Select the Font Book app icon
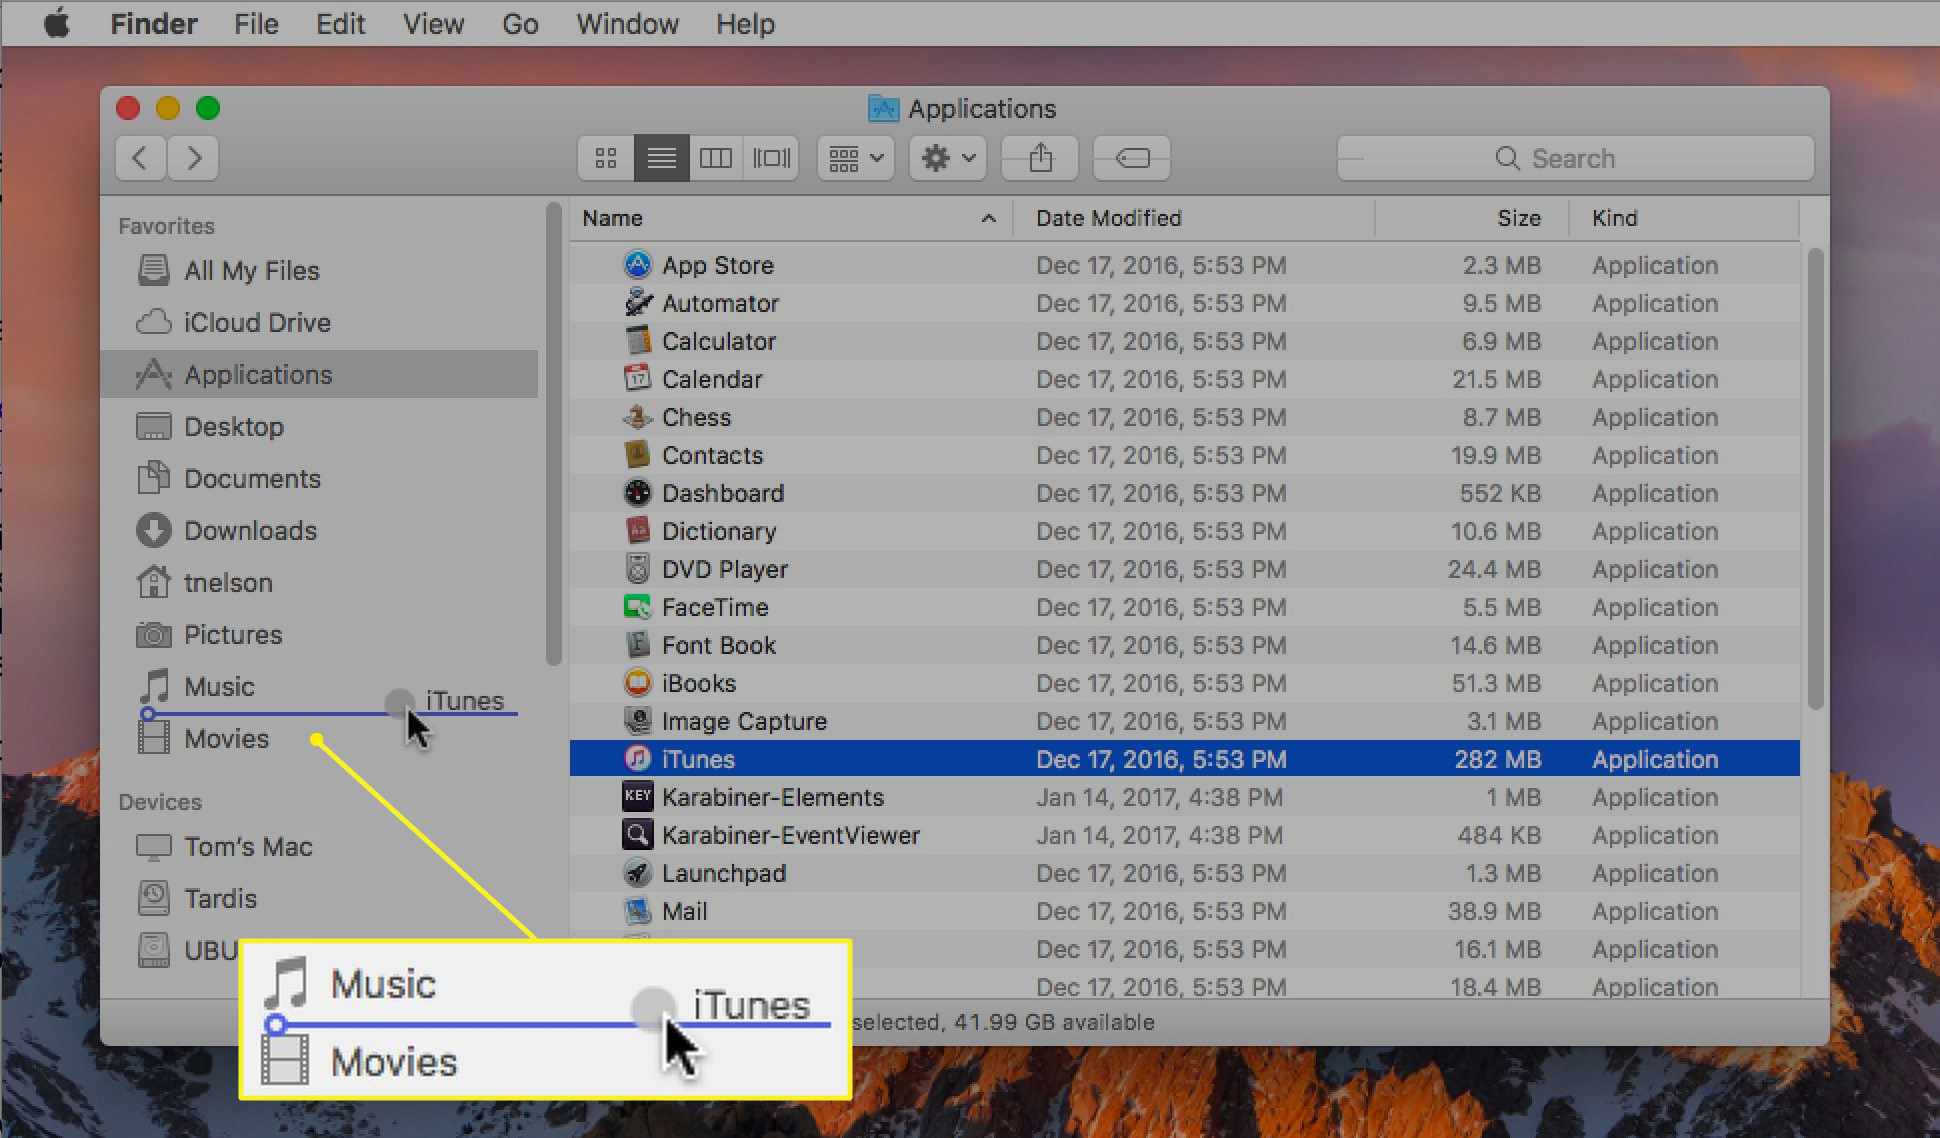The height and width of the screenshot is (1138, 1940). (x=637, y=645)
